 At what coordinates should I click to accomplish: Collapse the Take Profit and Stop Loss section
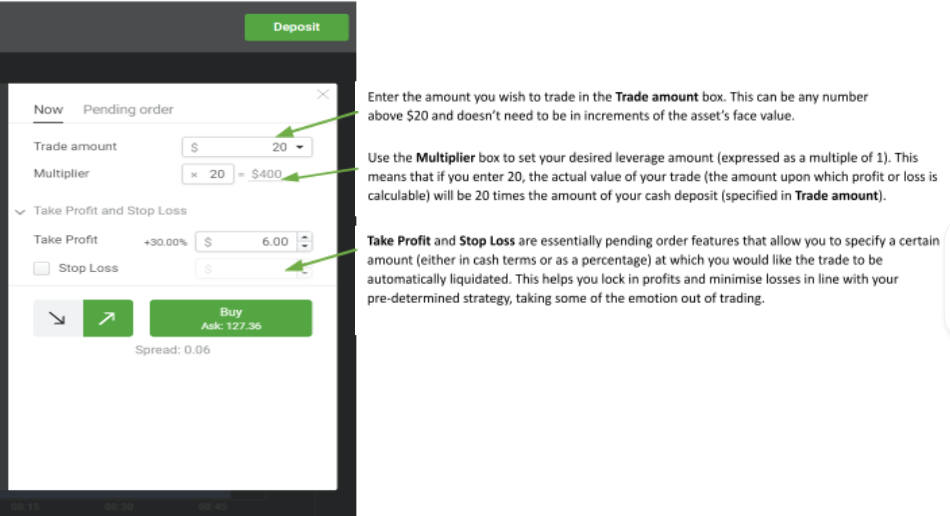pos(20,211)
